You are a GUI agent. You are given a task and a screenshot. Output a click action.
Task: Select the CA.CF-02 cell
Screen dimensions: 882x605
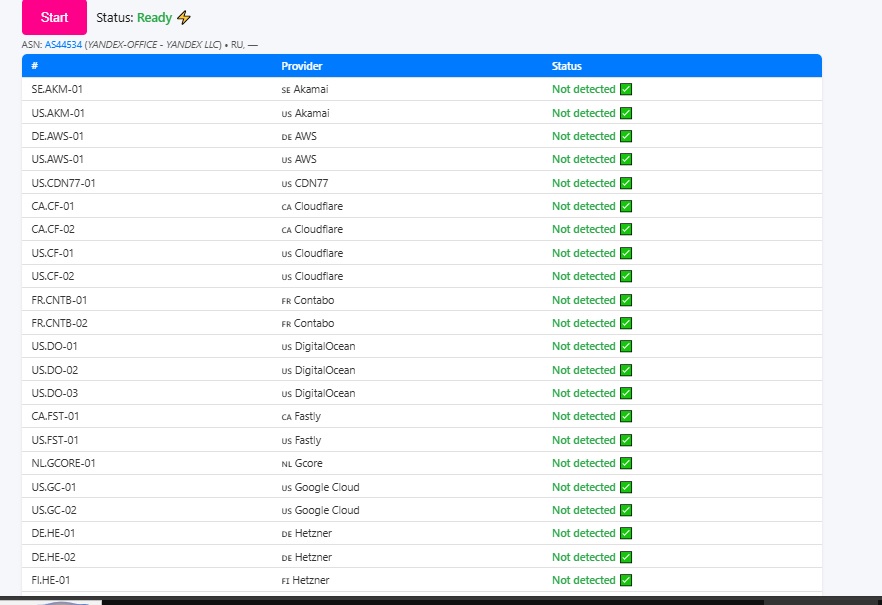(53, 229)
